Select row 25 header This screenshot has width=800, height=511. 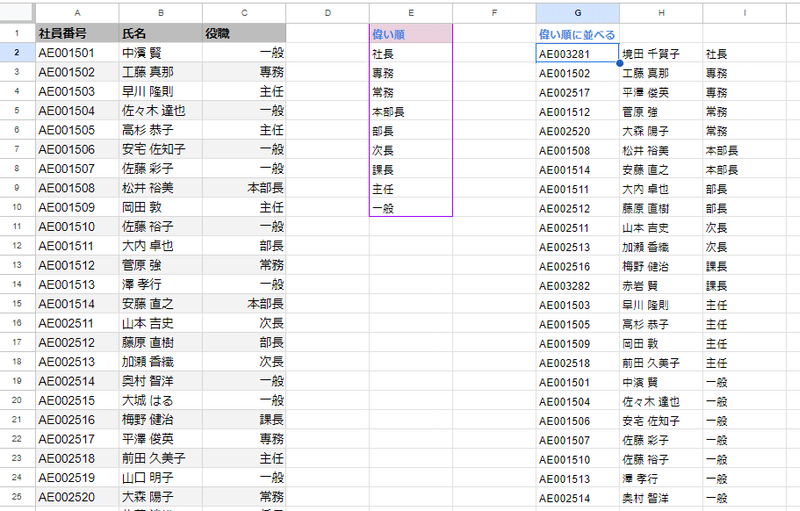[17, 496]
